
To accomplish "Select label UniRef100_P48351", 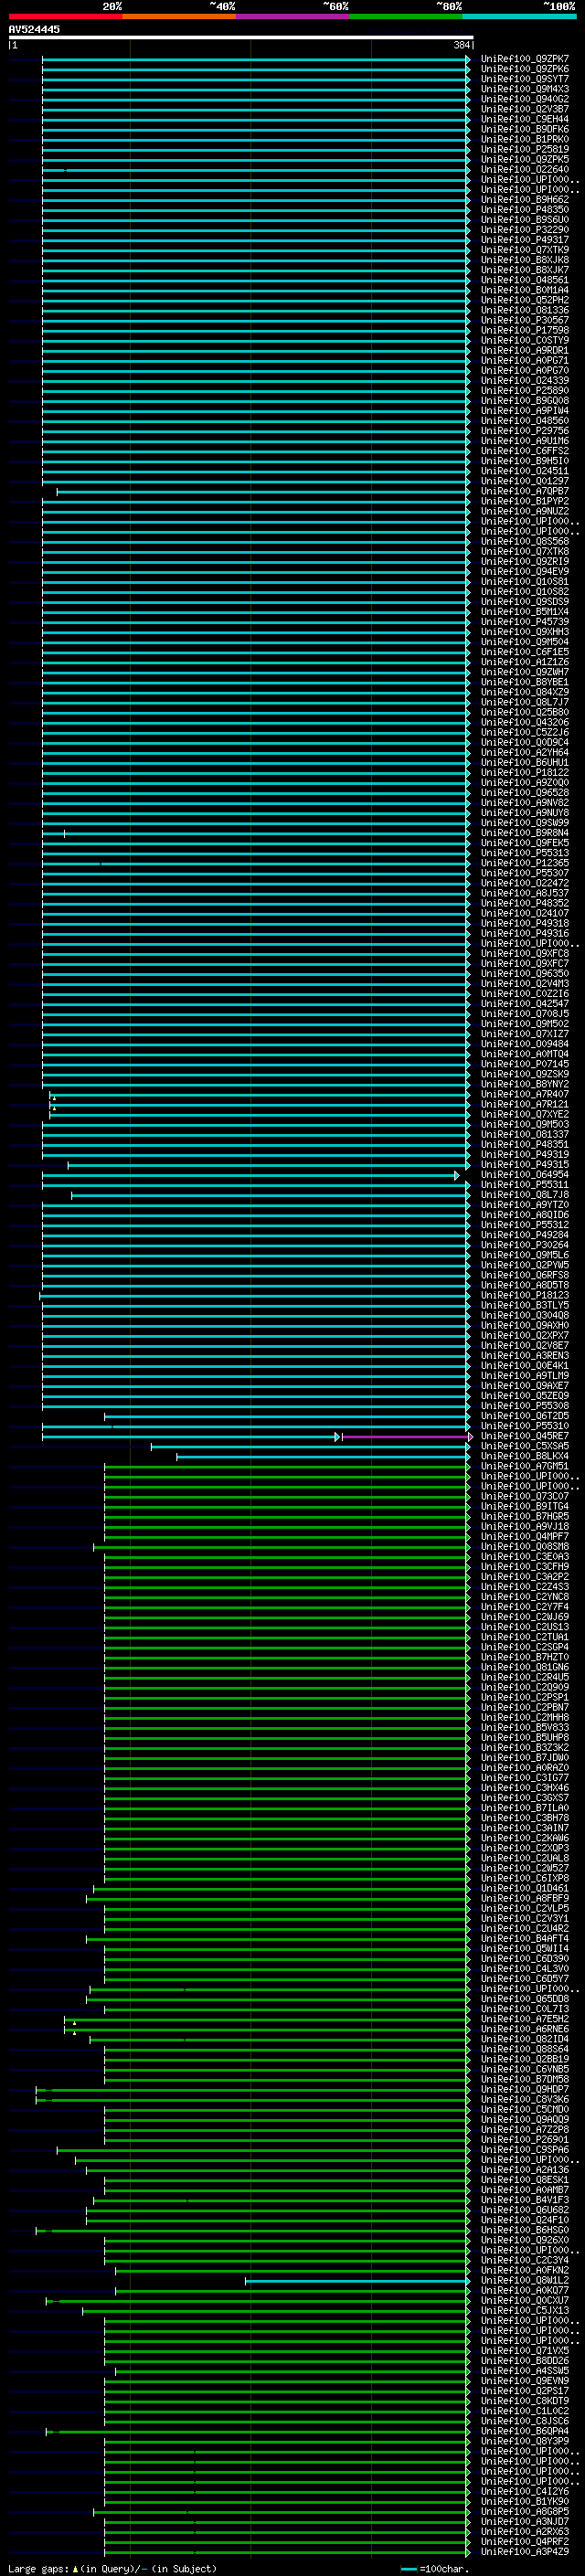I will 525,1144.
